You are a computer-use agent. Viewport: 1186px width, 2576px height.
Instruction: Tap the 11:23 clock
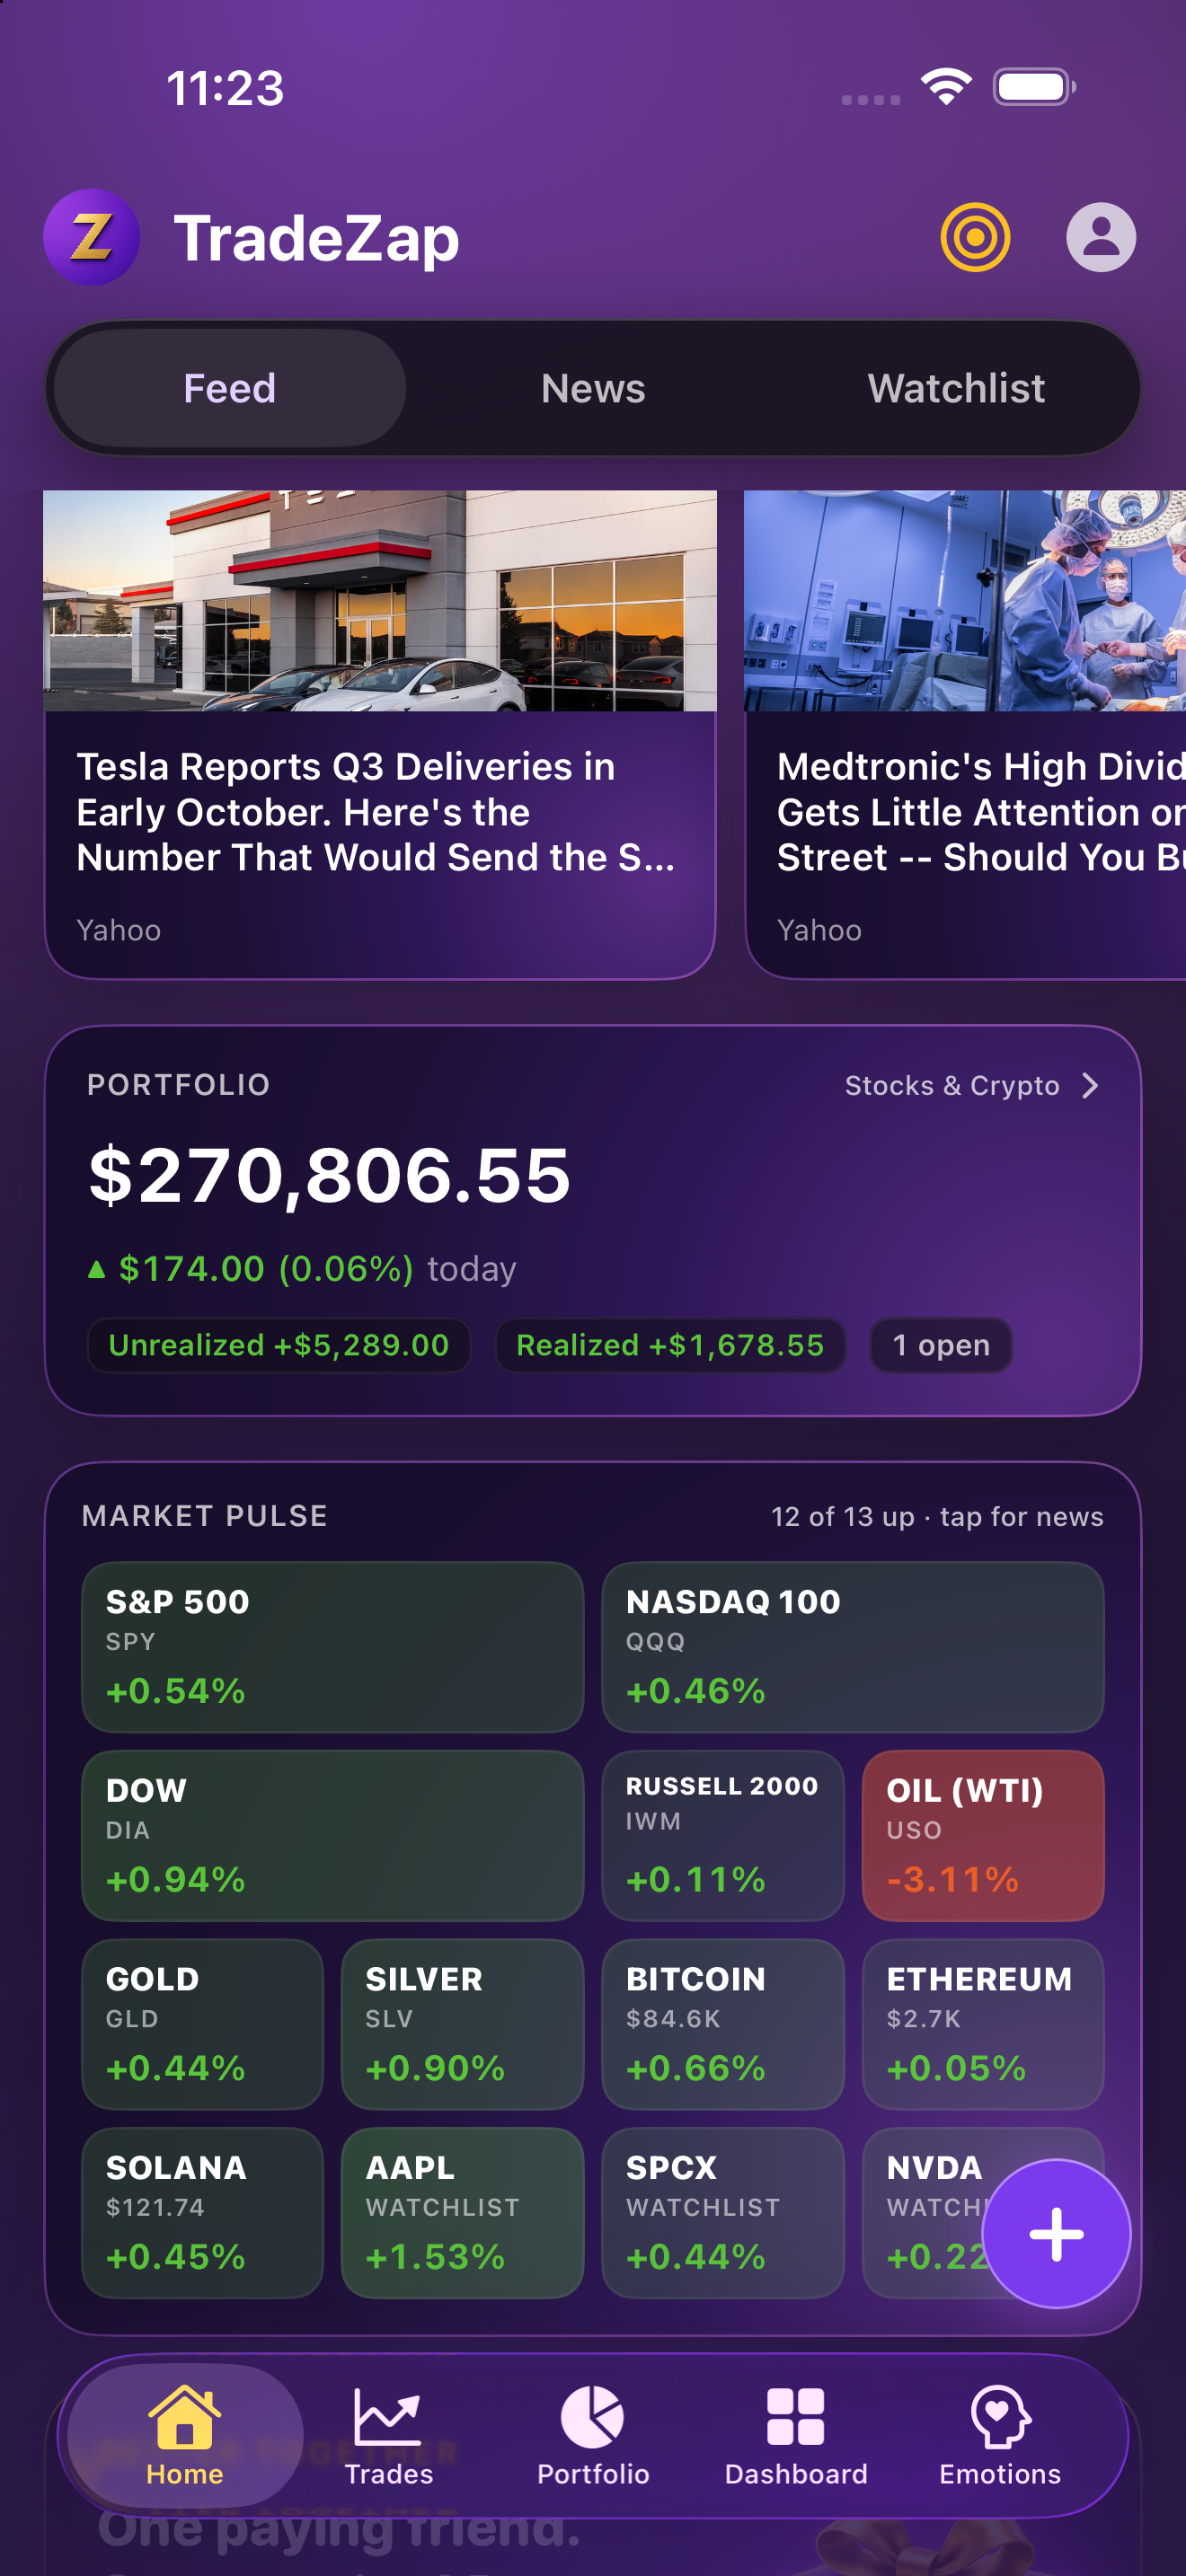coord(225,88)
